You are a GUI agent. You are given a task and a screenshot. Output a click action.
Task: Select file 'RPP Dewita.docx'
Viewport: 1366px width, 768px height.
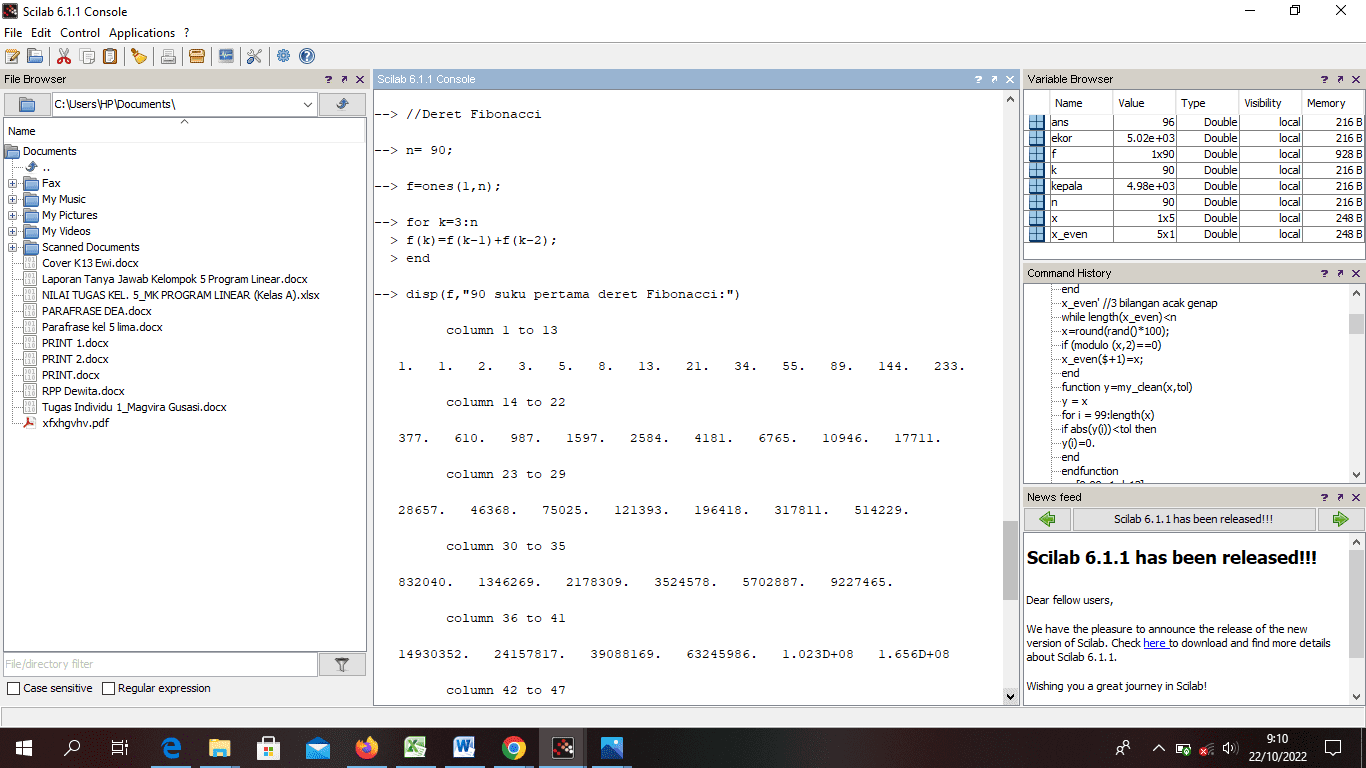point(83,391)
